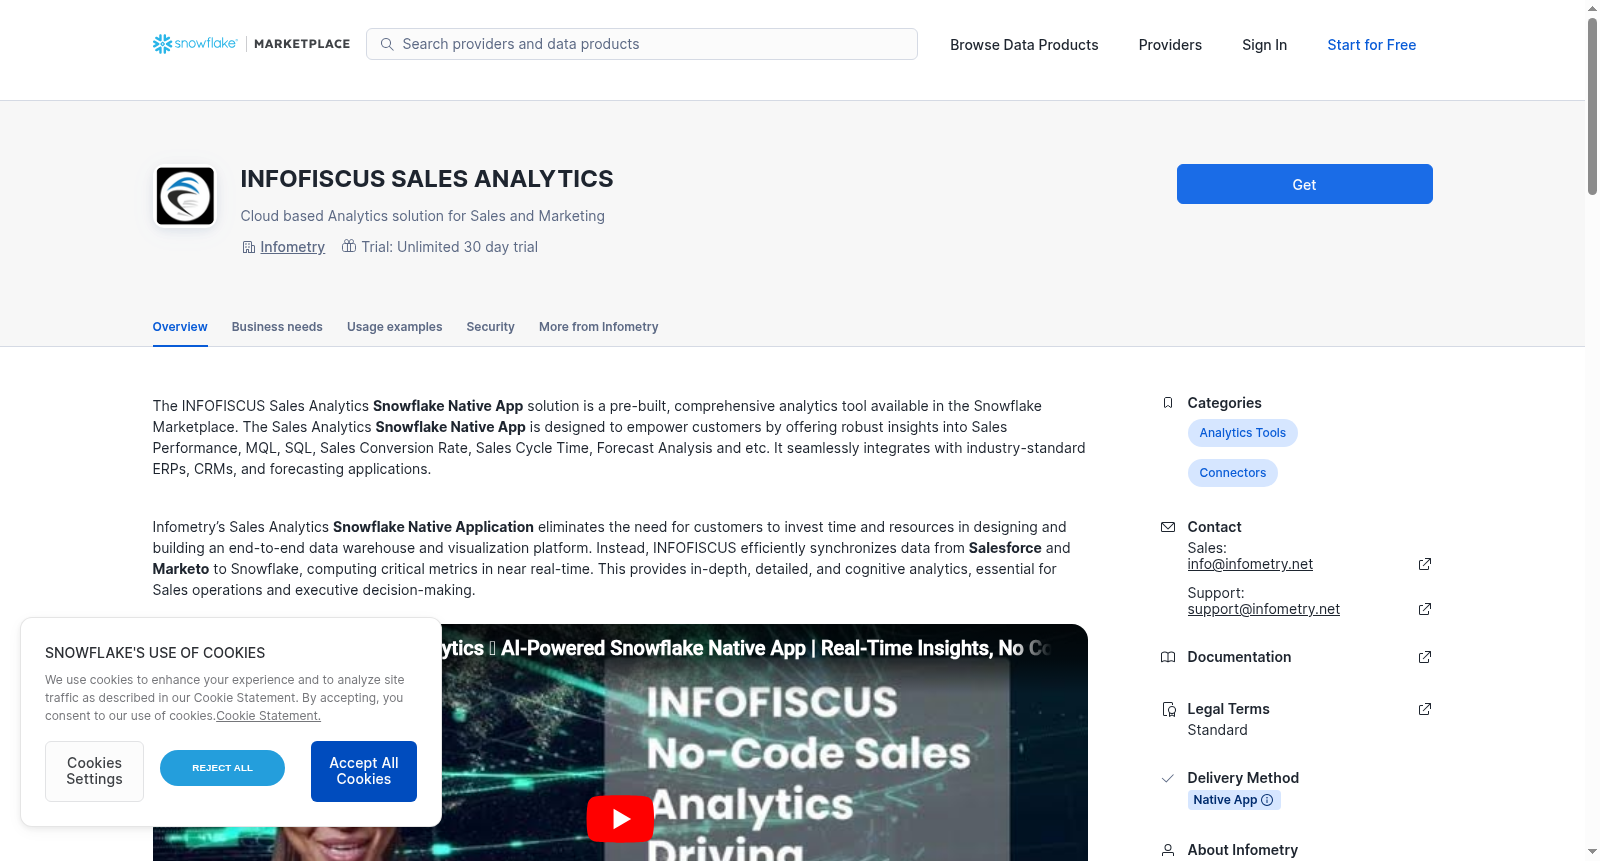This screenshot has height=861, width=1600.
Task: Click the page vertical scrollbar thumb
Action: point(1592,105)
